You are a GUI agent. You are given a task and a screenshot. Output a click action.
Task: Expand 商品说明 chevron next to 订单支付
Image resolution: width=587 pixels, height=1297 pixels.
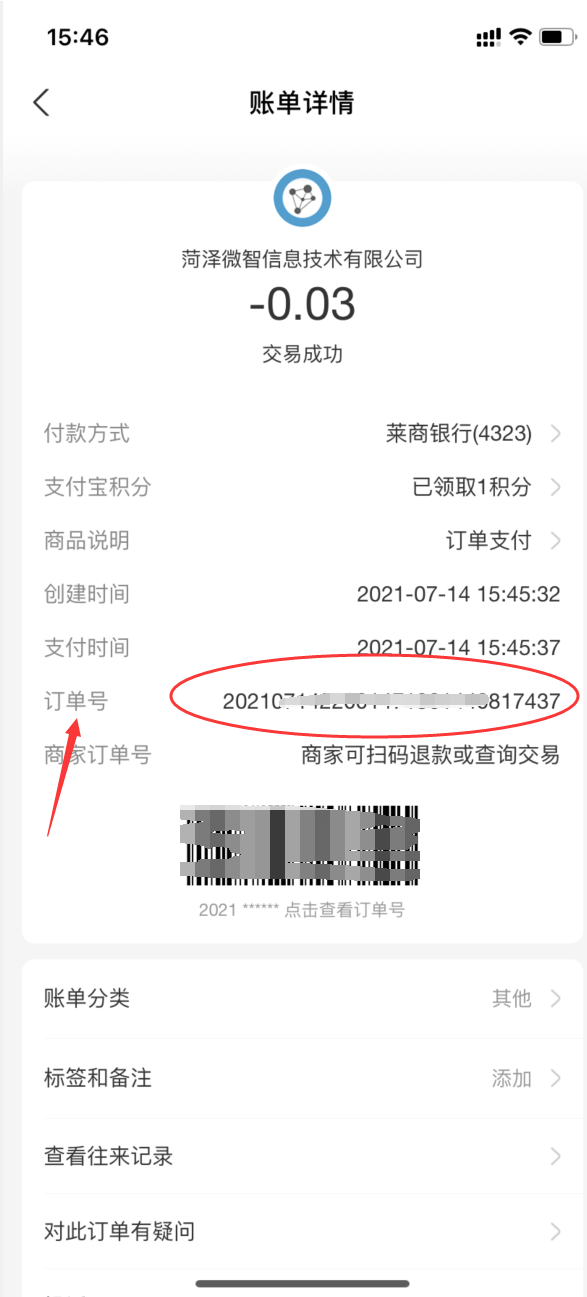click(555, 541)
